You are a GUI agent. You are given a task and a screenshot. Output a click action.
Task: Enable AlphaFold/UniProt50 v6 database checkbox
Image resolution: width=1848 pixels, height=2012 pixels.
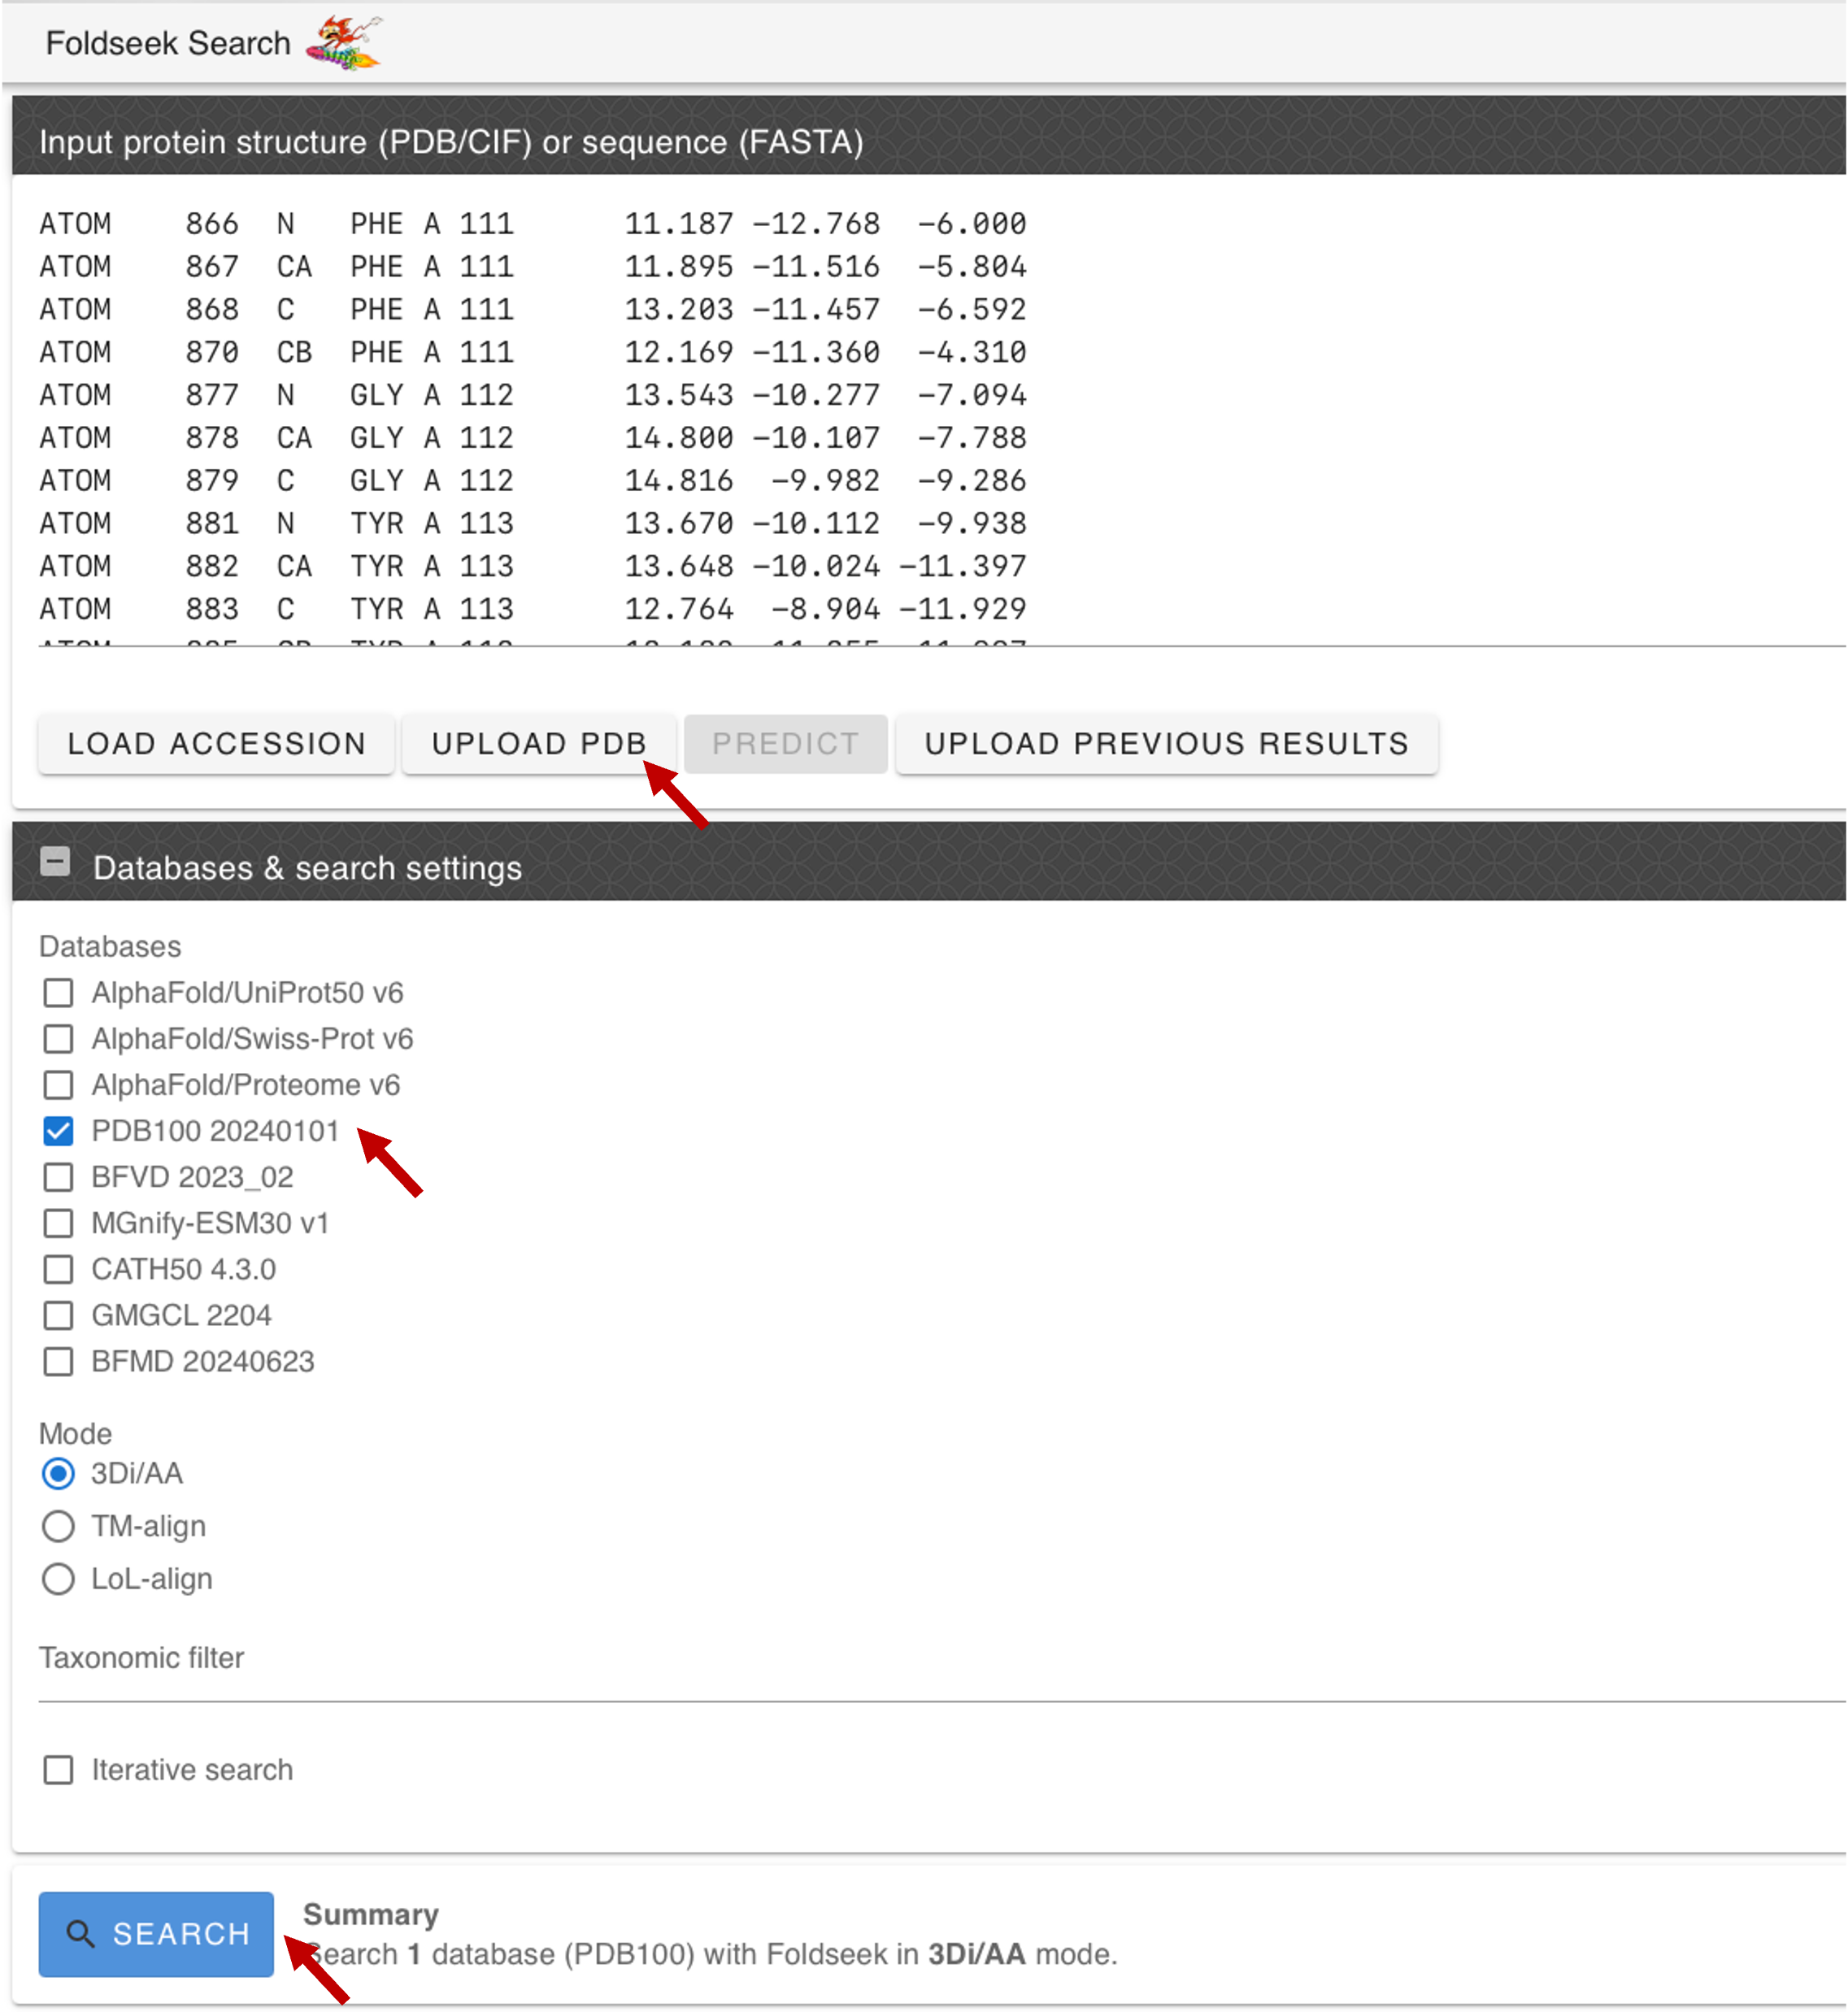click(58, 993)
